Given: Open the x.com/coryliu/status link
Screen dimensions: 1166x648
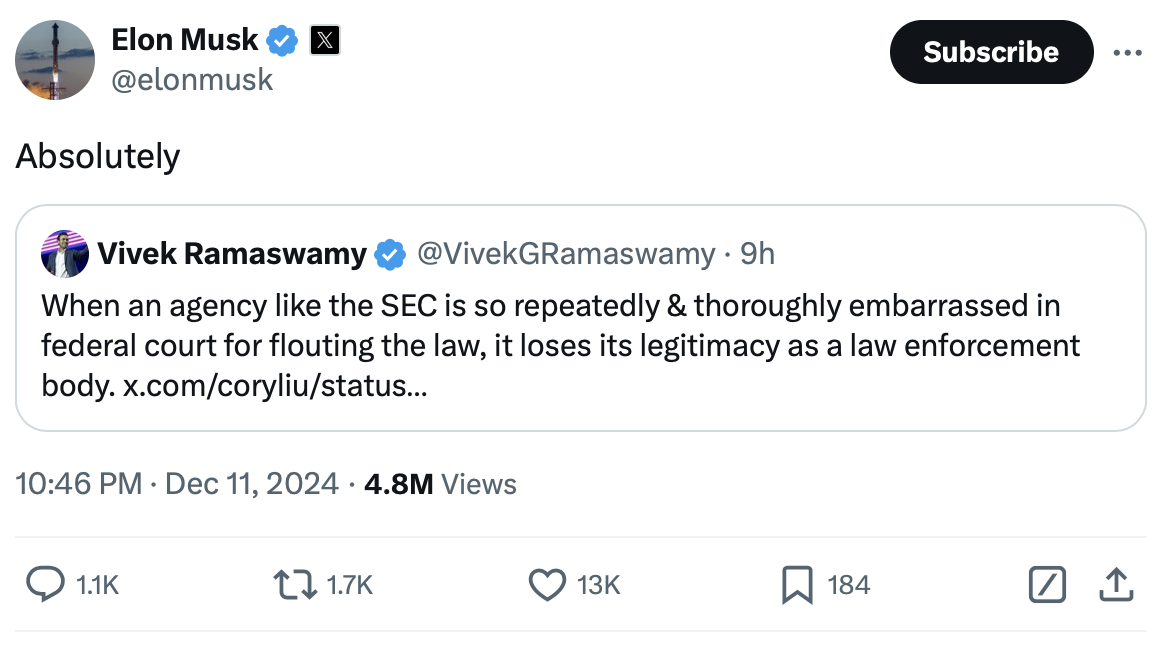Looking at the screenshot, I should pyautogui.click(x=275, y=386).
